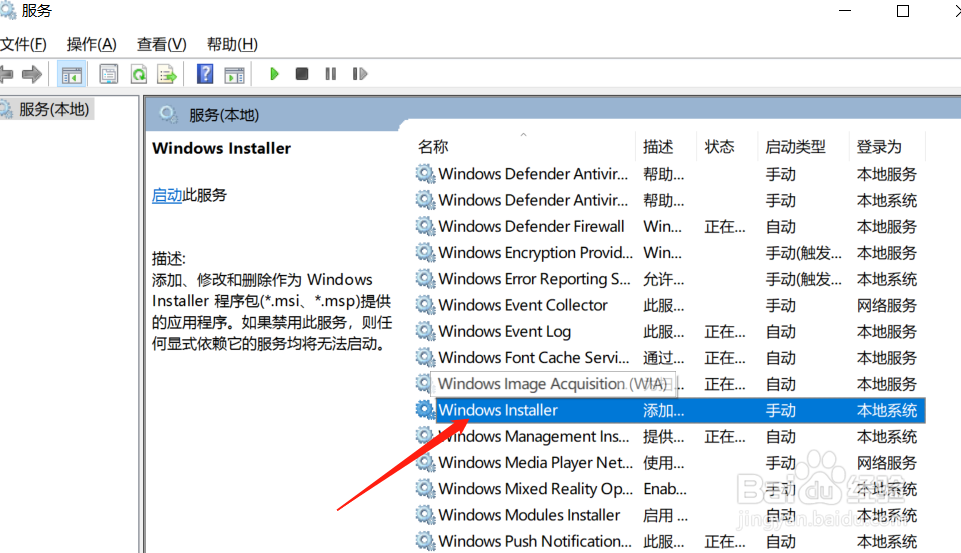
Task: Click 正在... status of Windows Event Log
Action: [725, 332]
